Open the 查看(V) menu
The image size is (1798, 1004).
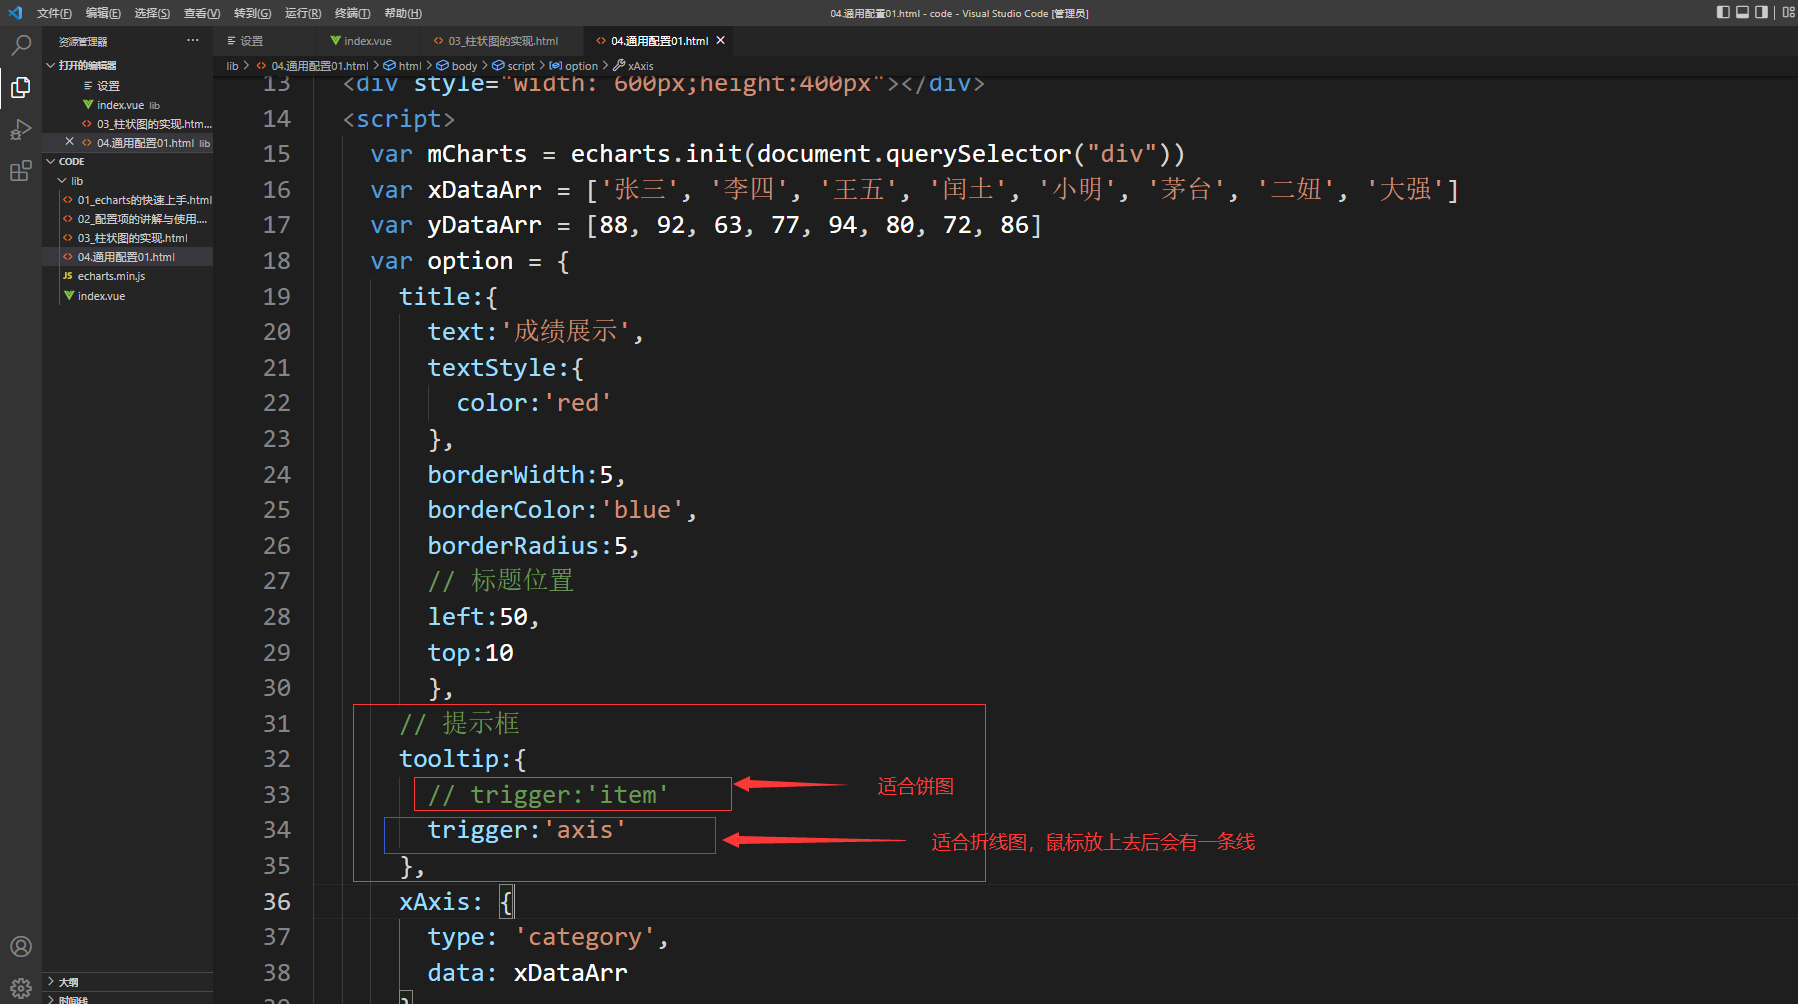click(202, 13)
